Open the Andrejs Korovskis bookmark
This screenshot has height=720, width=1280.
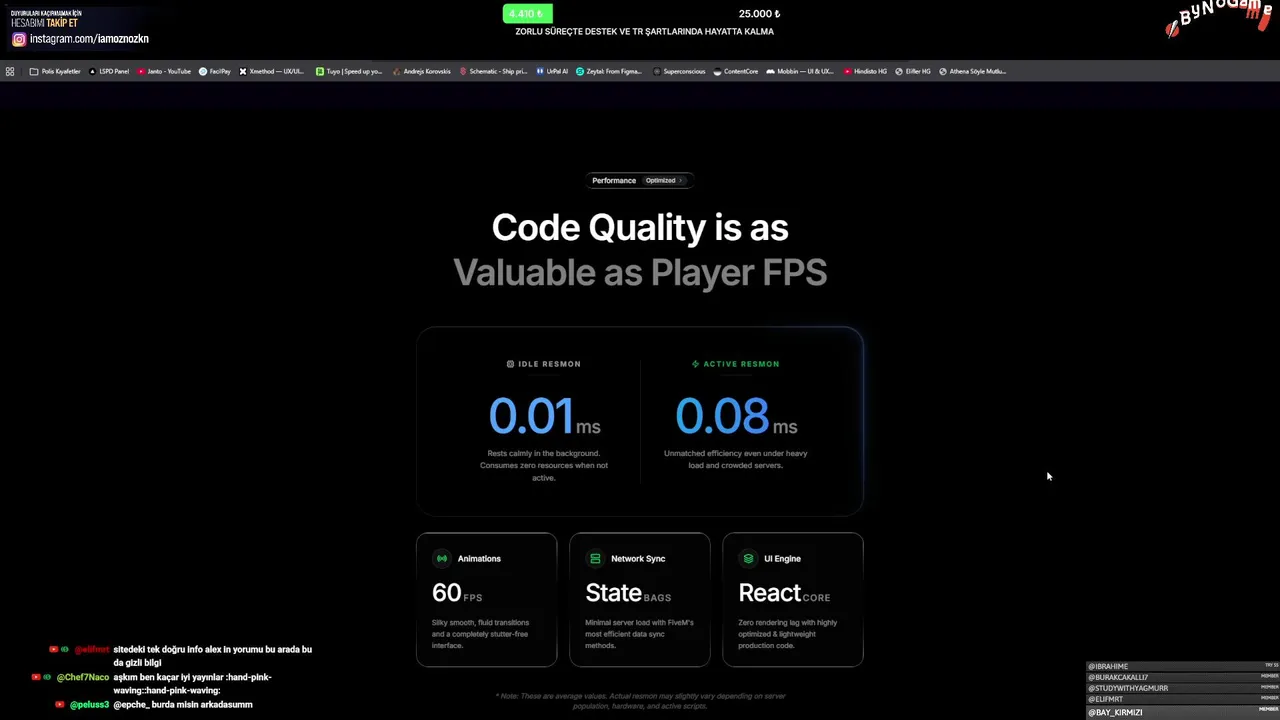(421, 71)
